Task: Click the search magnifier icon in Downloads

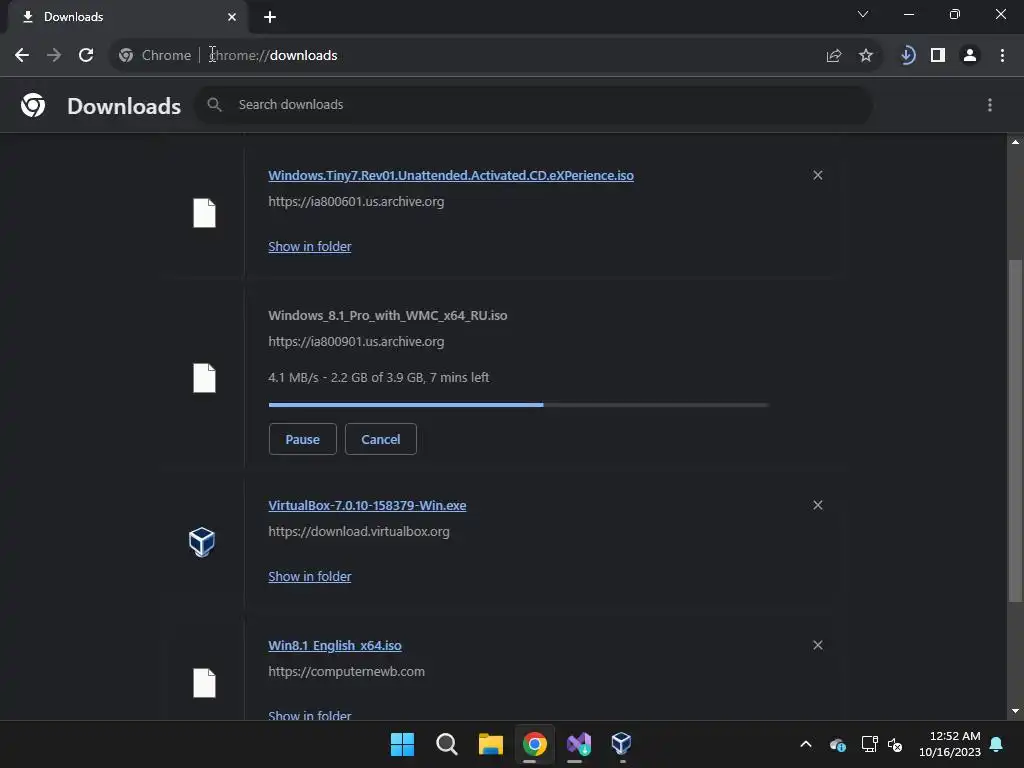Action: (214, 104)
